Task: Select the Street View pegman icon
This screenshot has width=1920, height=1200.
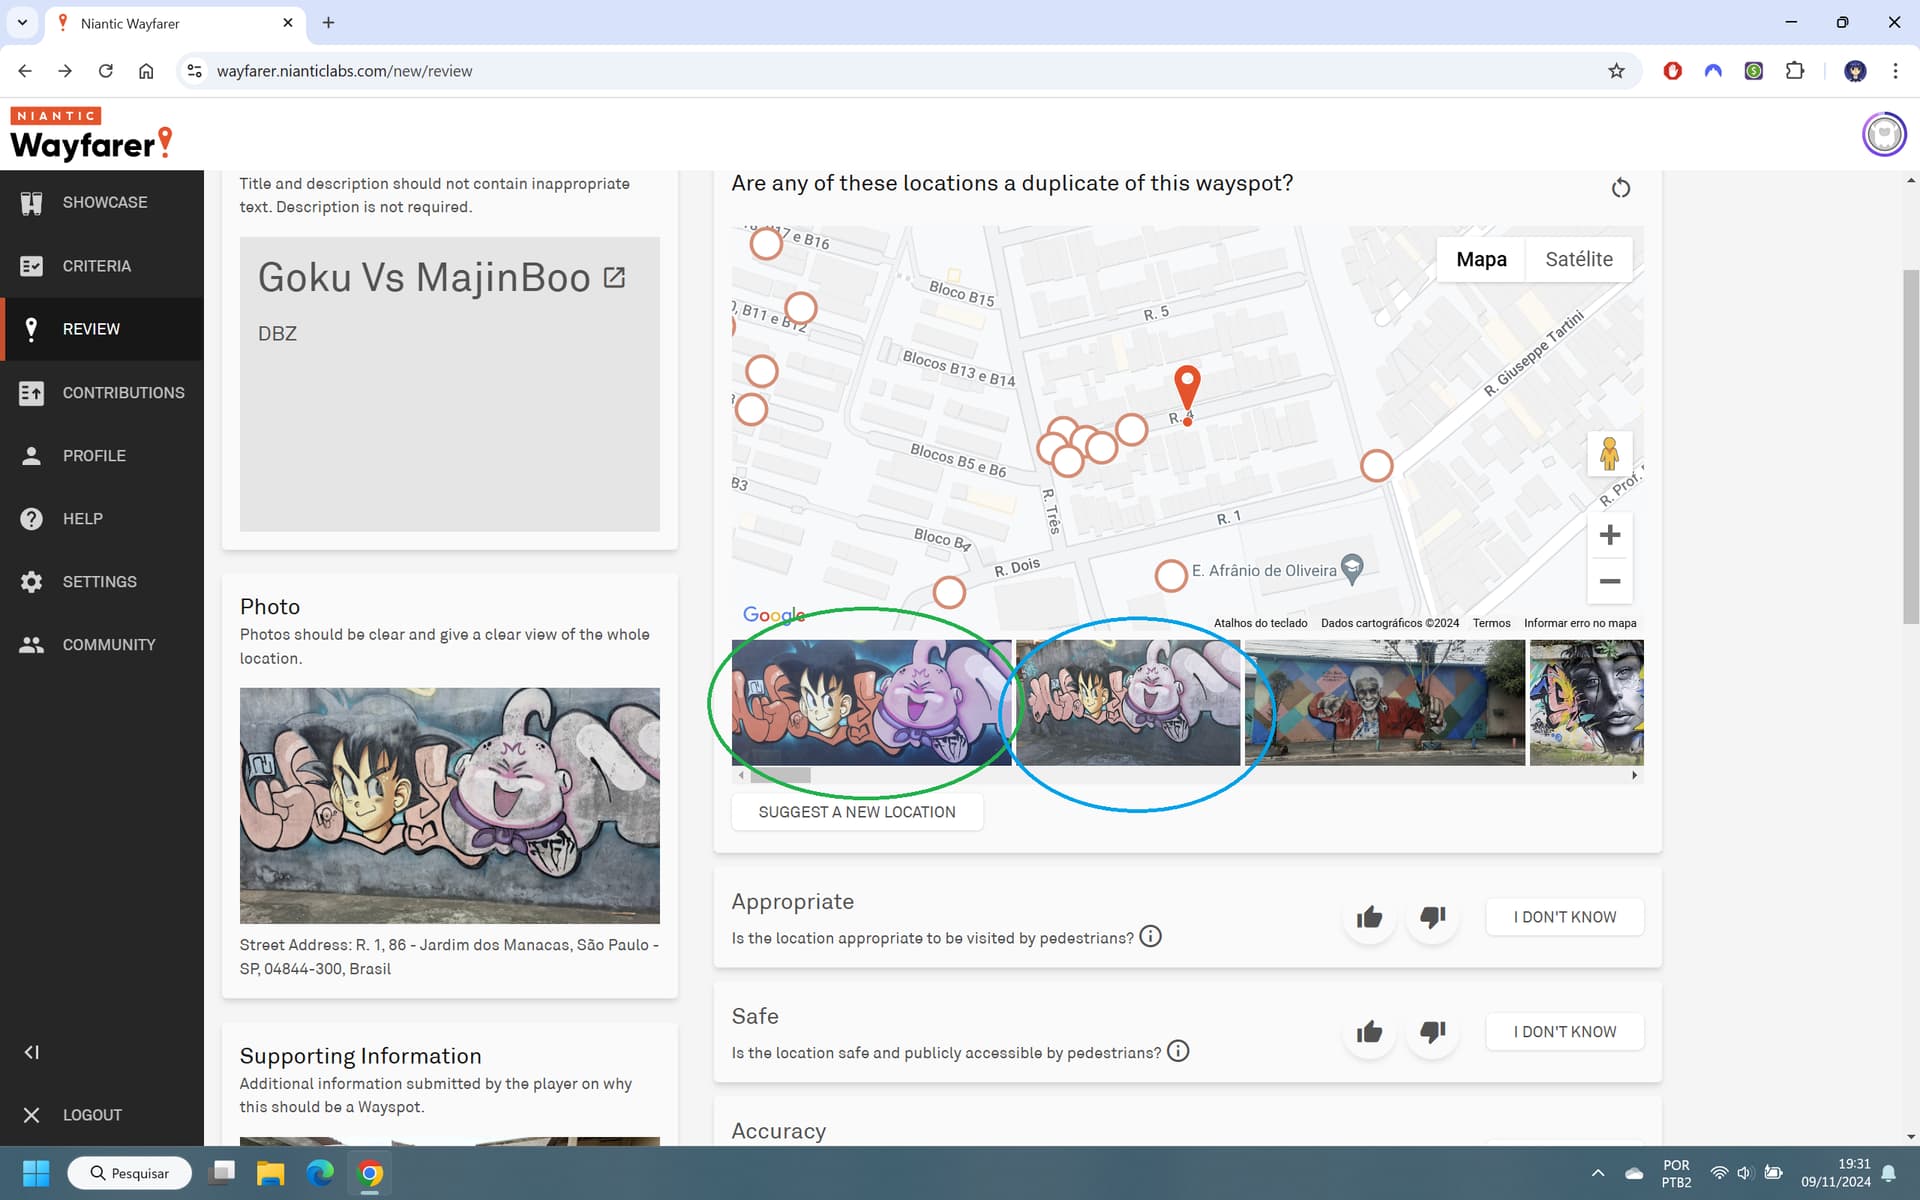Action: click(1609, 454)
